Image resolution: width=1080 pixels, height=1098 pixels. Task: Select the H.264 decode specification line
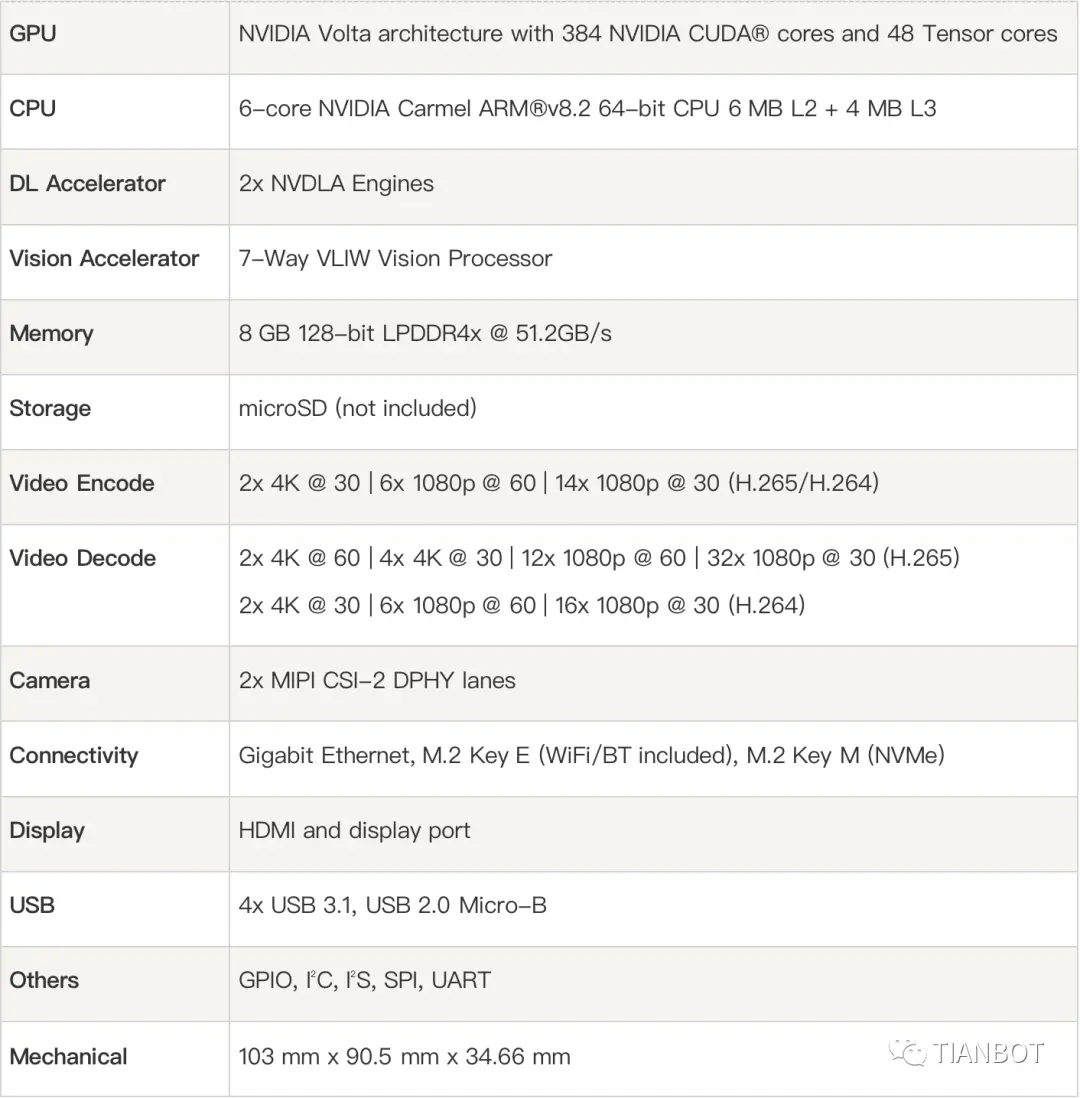(522, 605)
